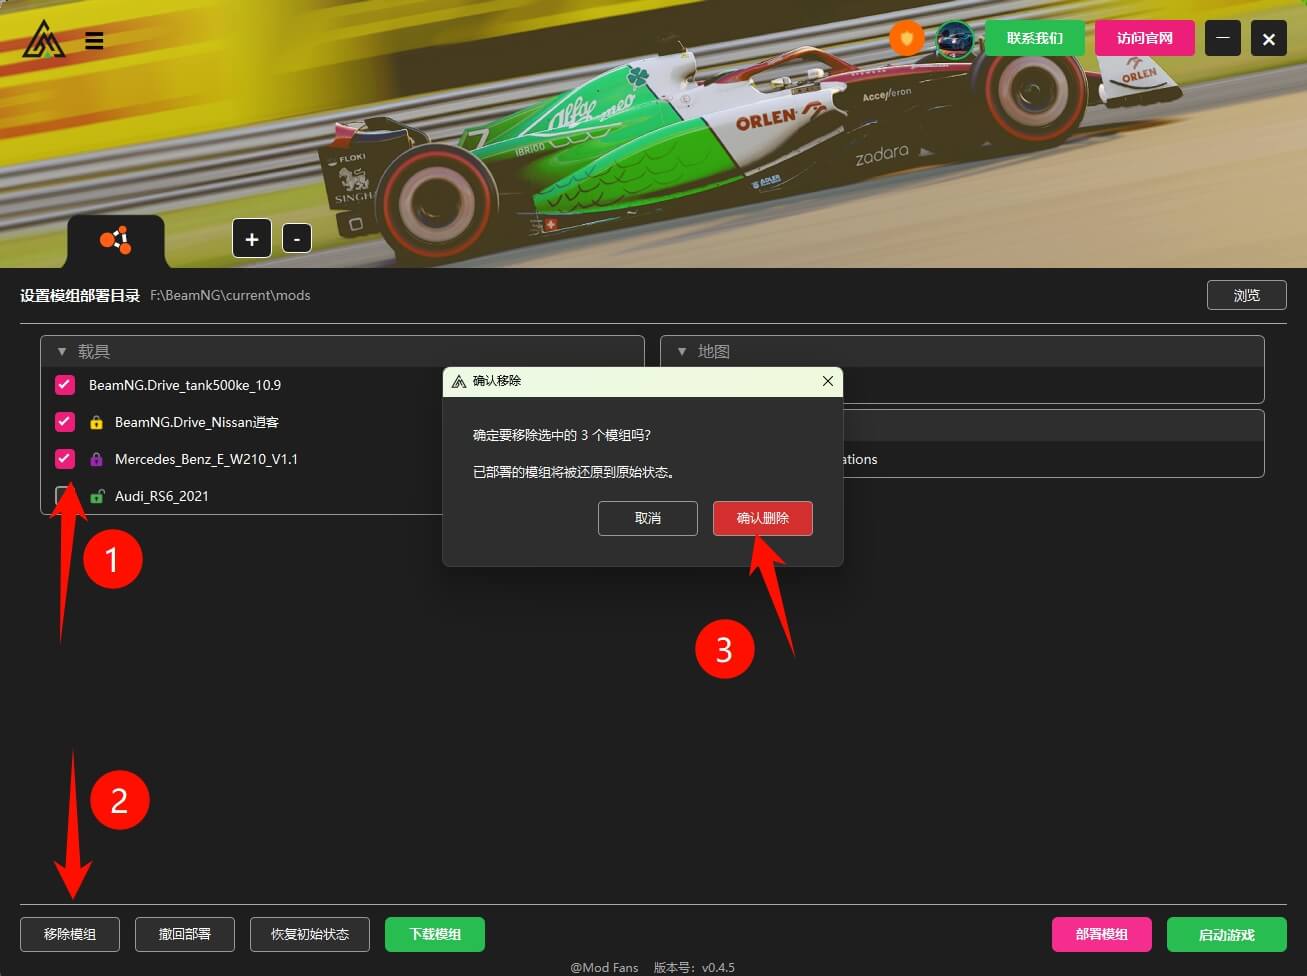The image size is (1307, 976).
Task: Collapse the 地图 maps section
Action: click(682, 352)
